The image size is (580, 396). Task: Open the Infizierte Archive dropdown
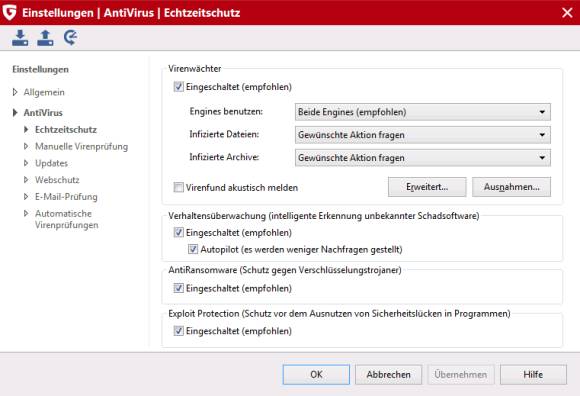(x=422, y=158)
